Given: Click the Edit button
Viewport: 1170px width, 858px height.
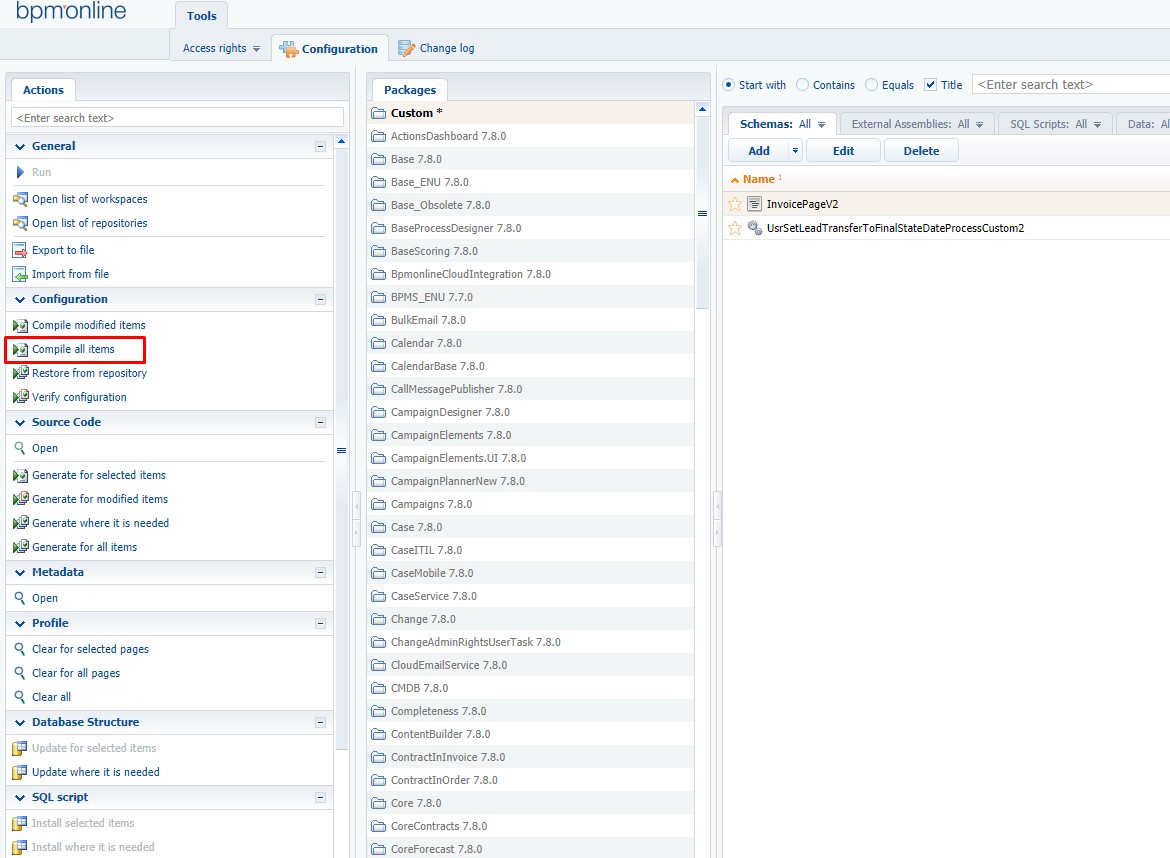Looking at the screenshot, I should point(843,151).
